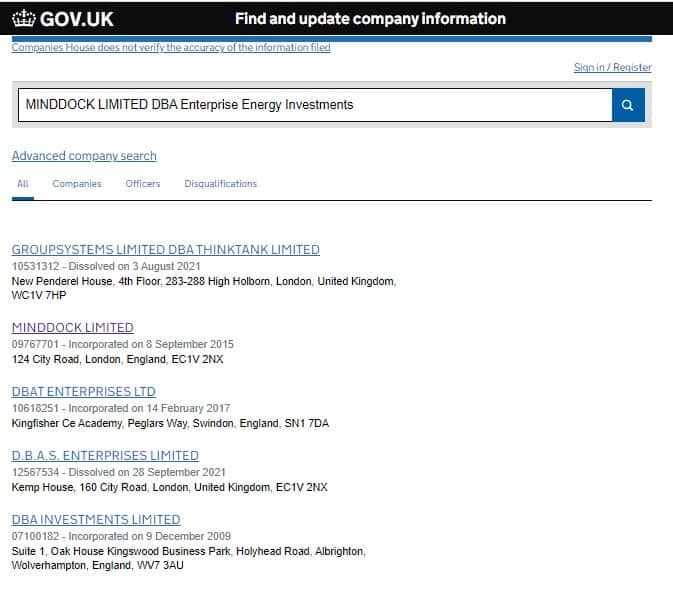Click text '10618251 - Incorporated on 14 February 2017'
673x589 pixels.
tap(121, 408)
